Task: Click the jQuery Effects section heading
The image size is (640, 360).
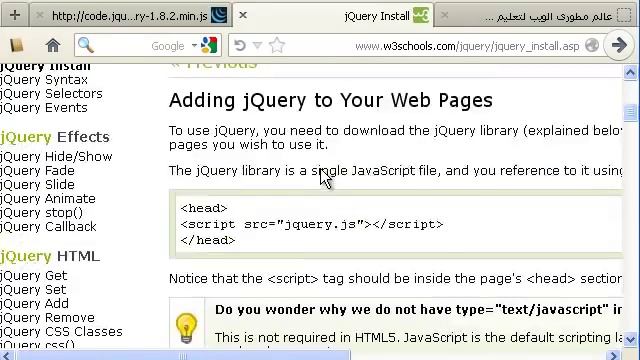Action: [x=55, y=137]
